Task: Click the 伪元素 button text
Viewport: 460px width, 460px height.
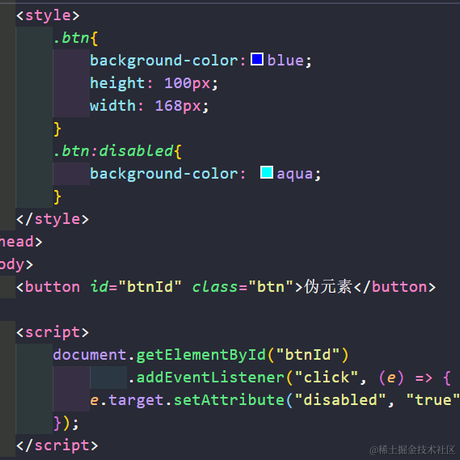Action: pyautogui.click(x=328, y=287)
